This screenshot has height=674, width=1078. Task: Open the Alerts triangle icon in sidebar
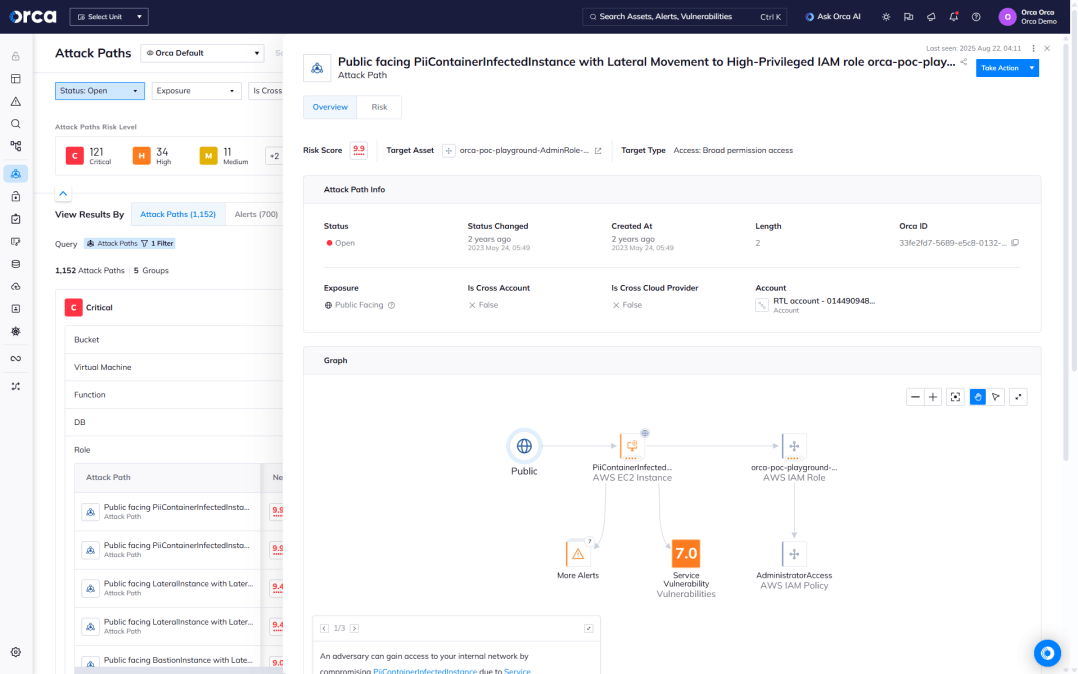click(x=16, y=101)
